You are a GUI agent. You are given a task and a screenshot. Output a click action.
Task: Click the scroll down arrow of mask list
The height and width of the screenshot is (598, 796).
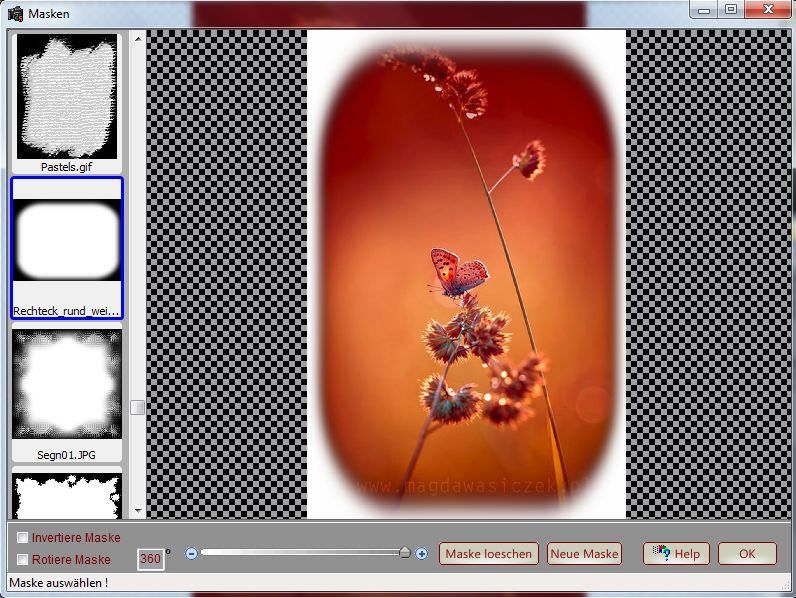(138, 511)
